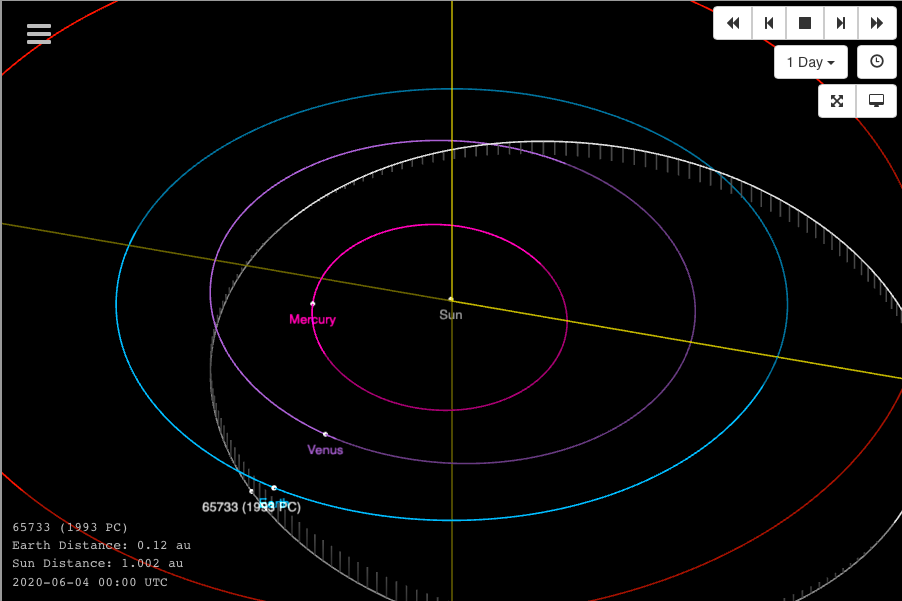902x601 pixels.
Task: Click the Sun label
Action: point(450,315)
